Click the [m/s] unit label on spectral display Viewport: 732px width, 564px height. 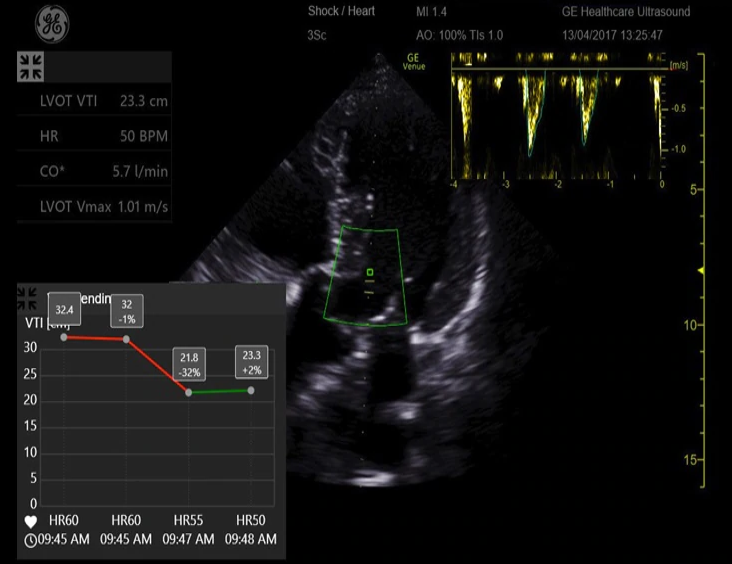679,65
